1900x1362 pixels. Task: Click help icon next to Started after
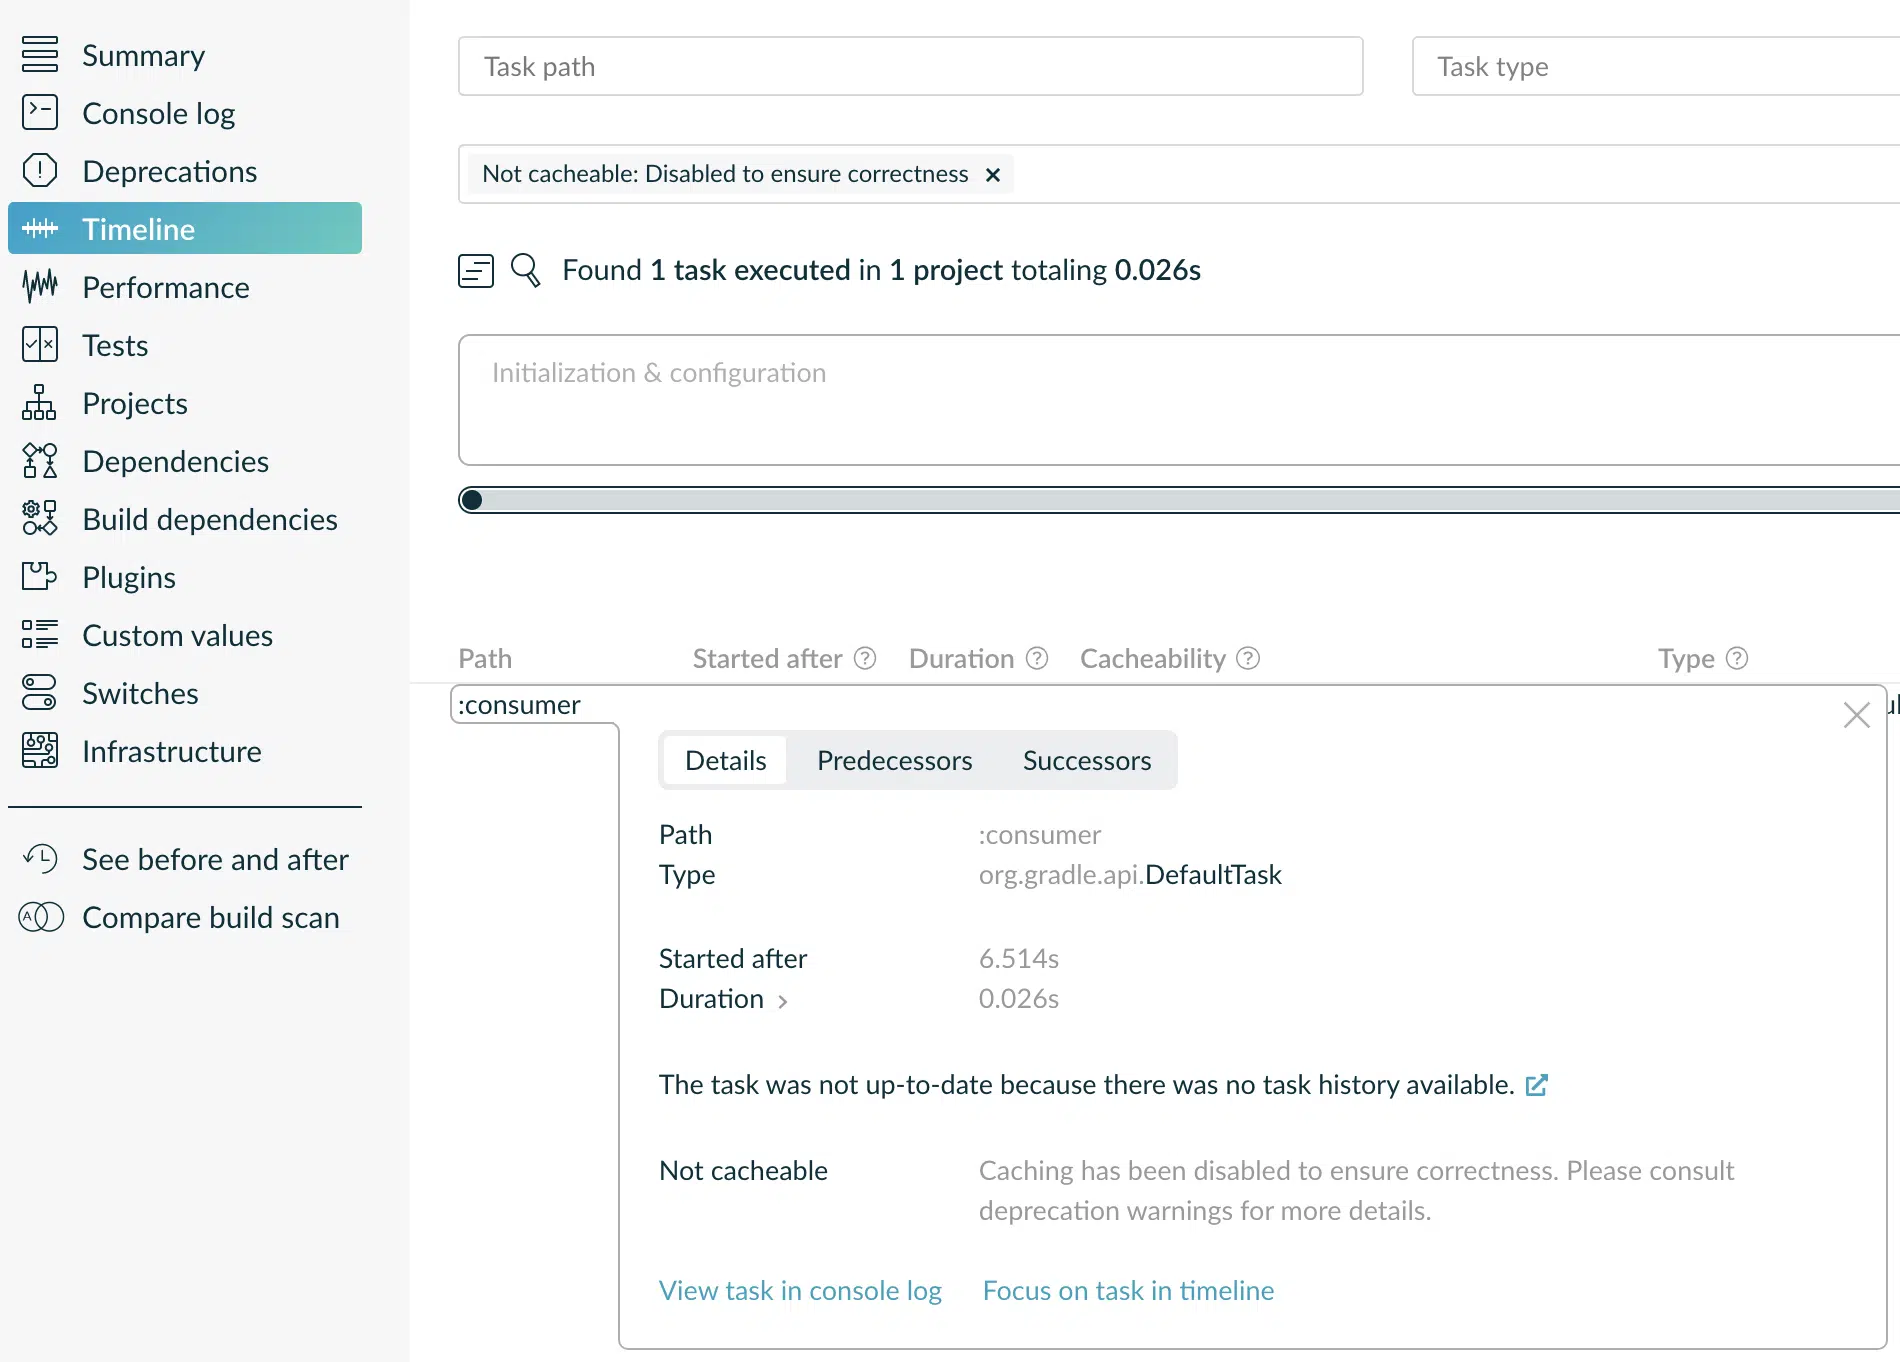point(865,658)
